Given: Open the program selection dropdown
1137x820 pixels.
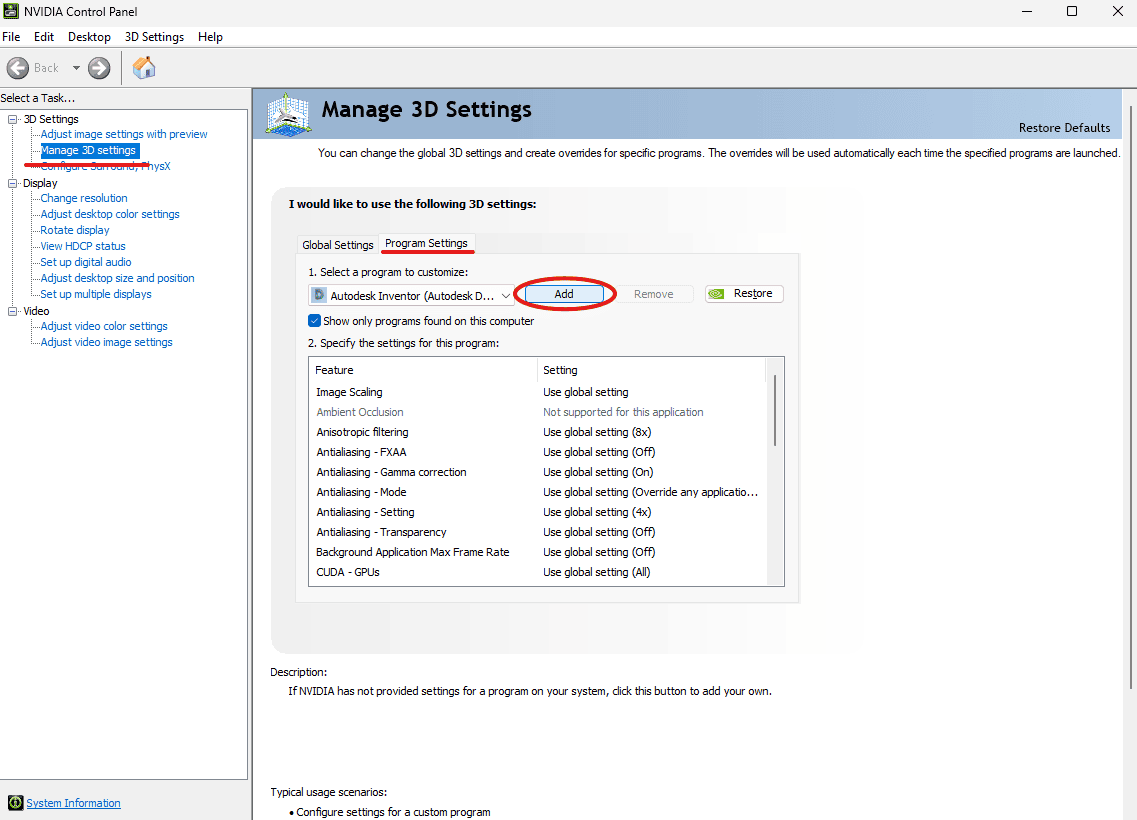Looking at the screenshot, I should 411,295.
